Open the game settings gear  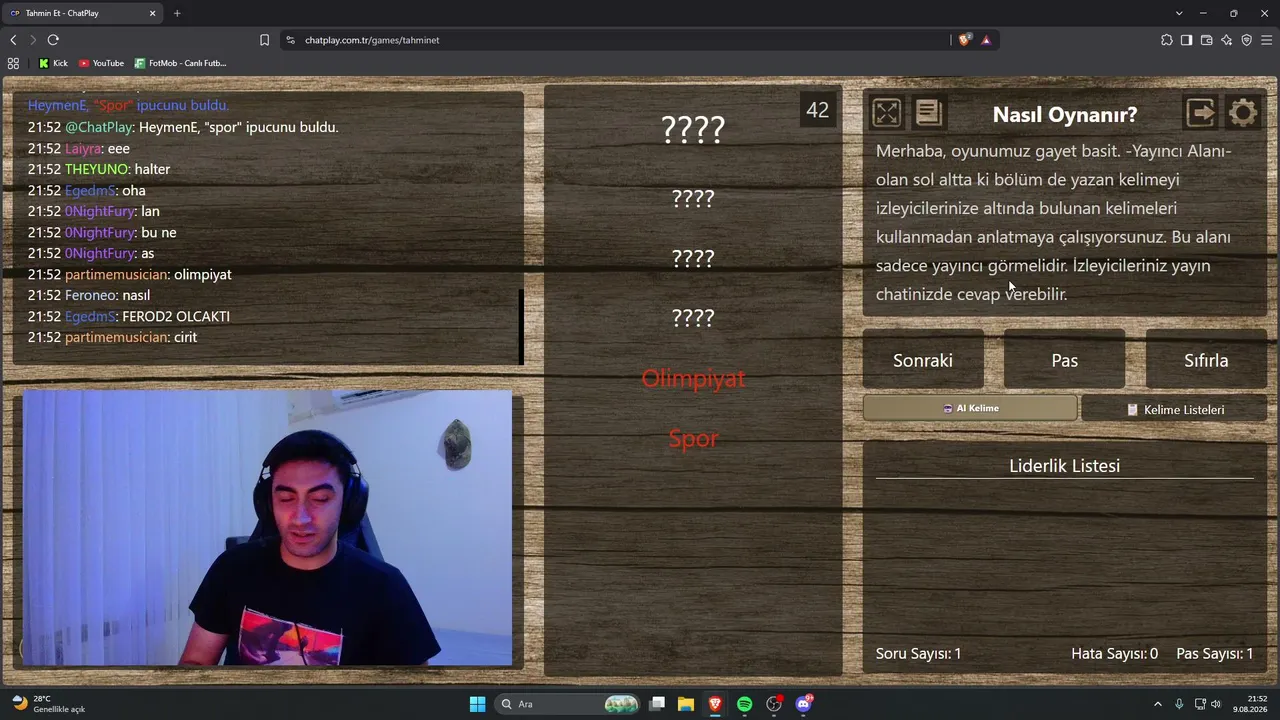pyautogui.click(x=1243, y=113)
